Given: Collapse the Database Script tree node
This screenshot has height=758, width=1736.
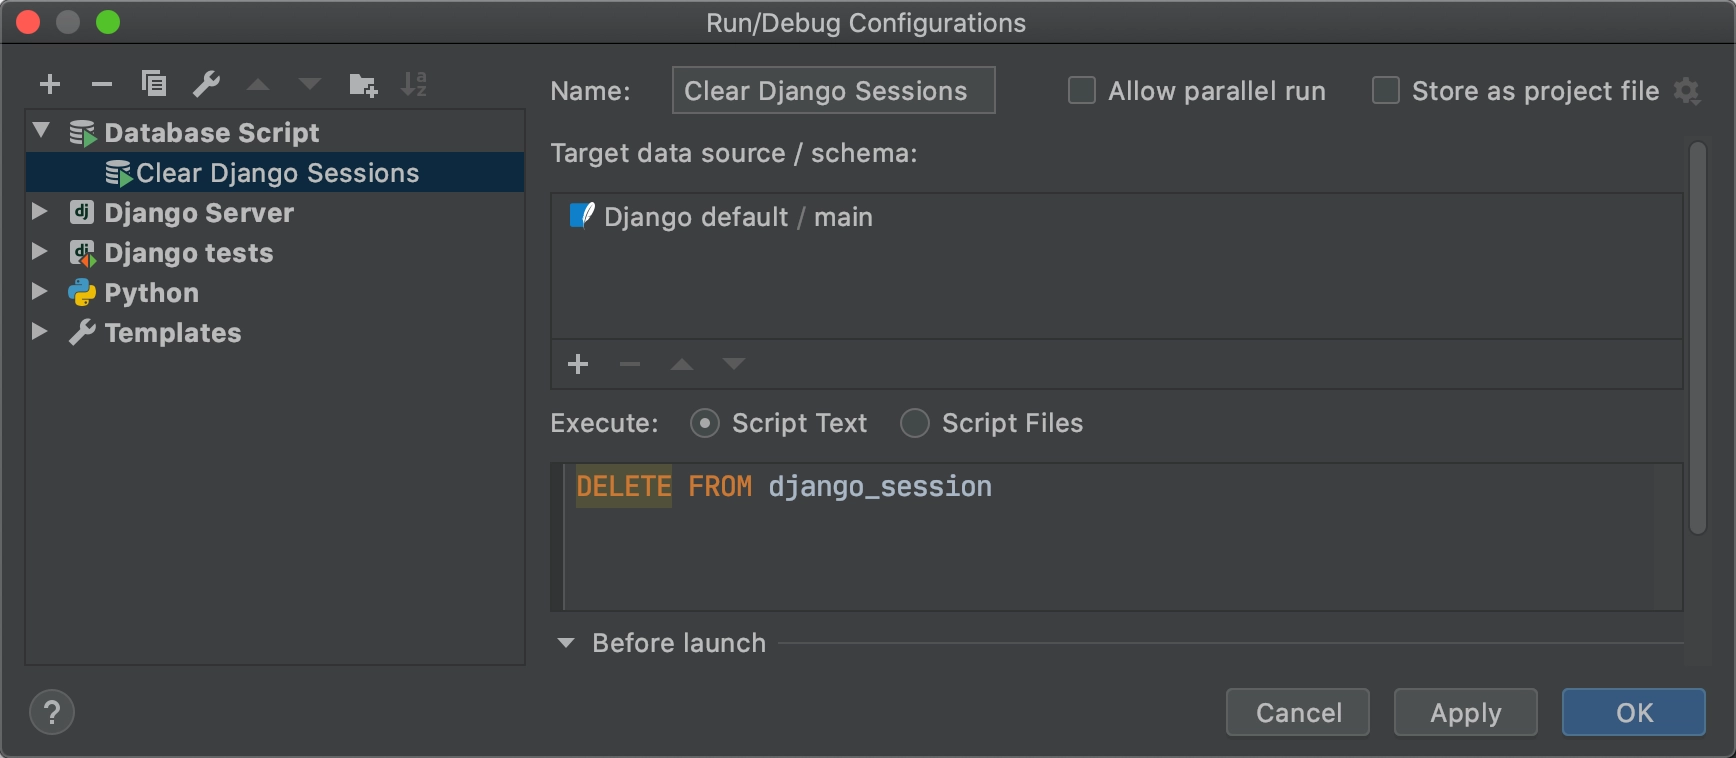Looking at the screenshot, I should pos(41,130).
